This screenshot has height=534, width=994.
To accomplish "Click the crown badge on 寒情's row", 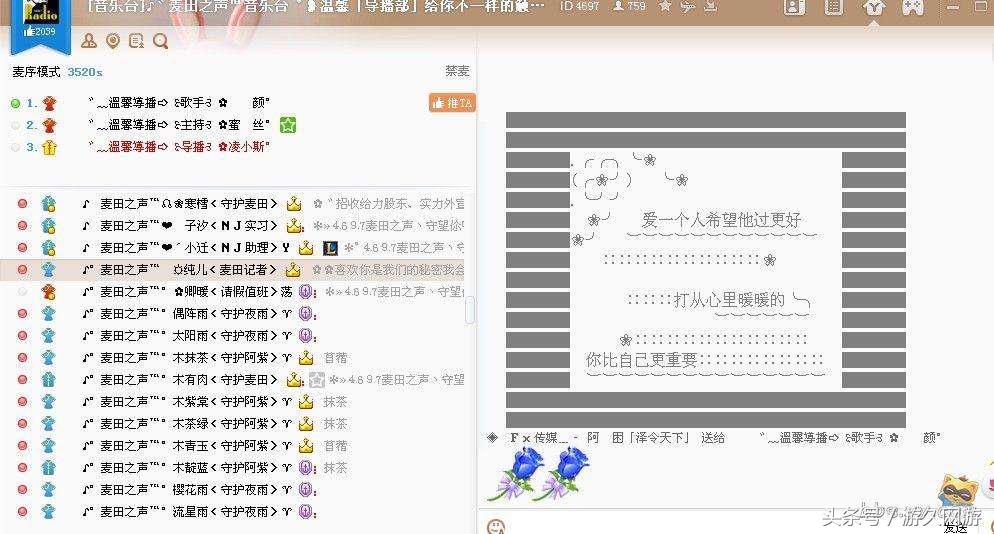I will click(293, 204).
